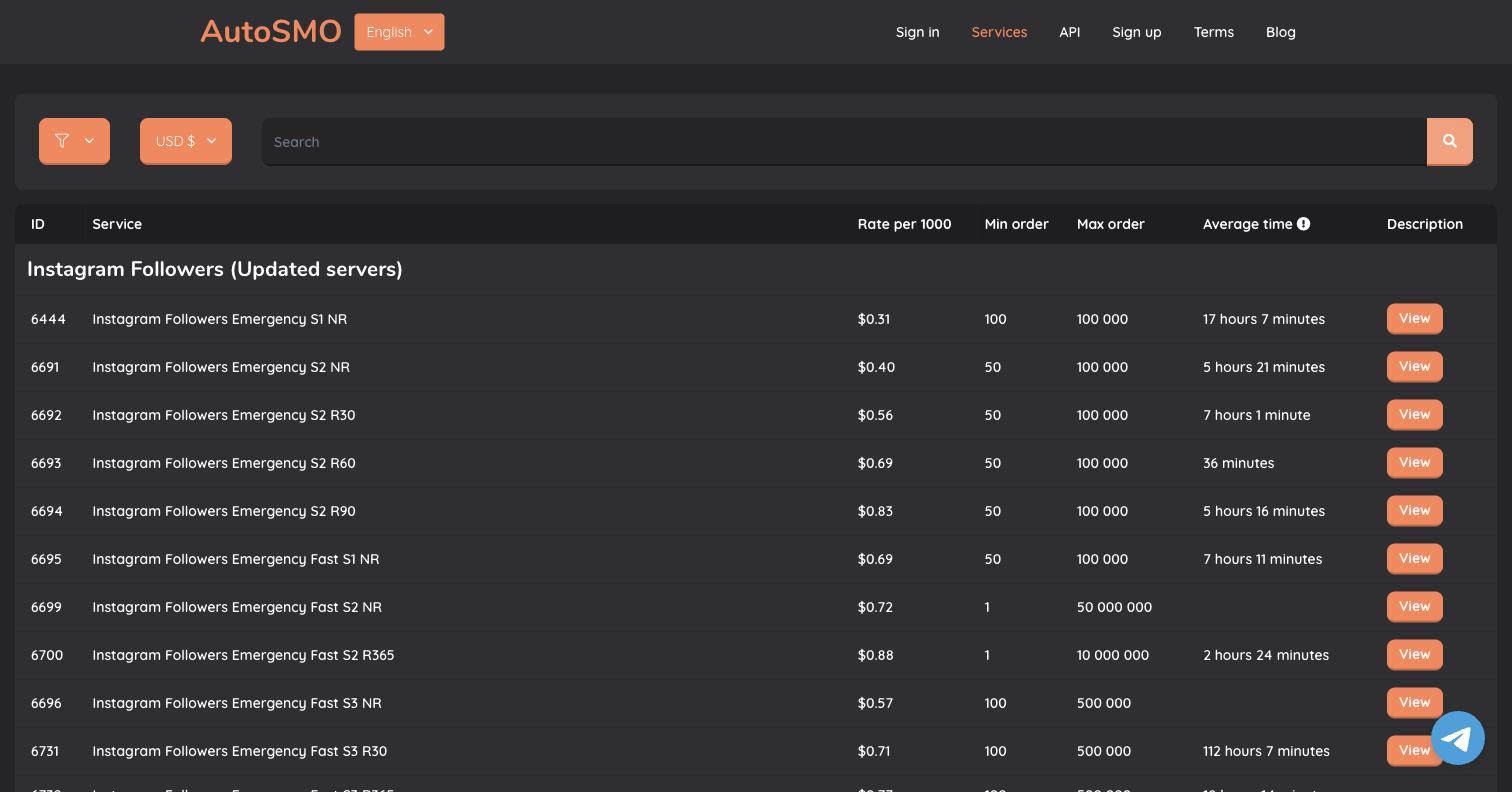1512x792 pixels.
Task: Focus the Search input field
Action: pyautogui.click(x=844, y=142)
